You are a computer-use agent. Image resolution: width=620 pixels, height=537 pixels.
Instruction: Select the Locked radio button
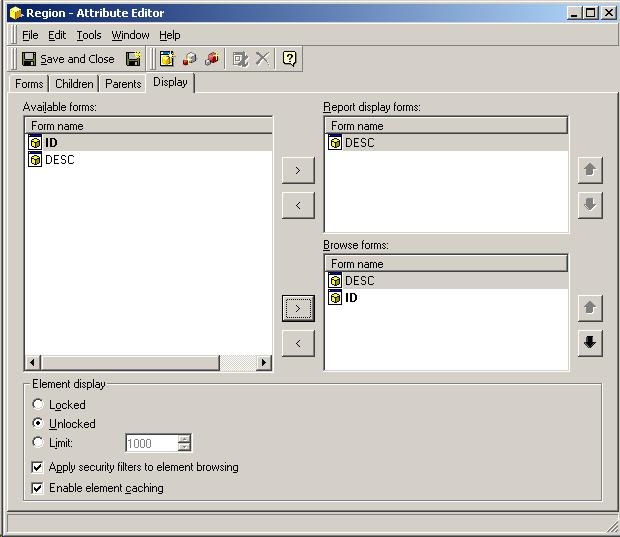click(38, 405)
